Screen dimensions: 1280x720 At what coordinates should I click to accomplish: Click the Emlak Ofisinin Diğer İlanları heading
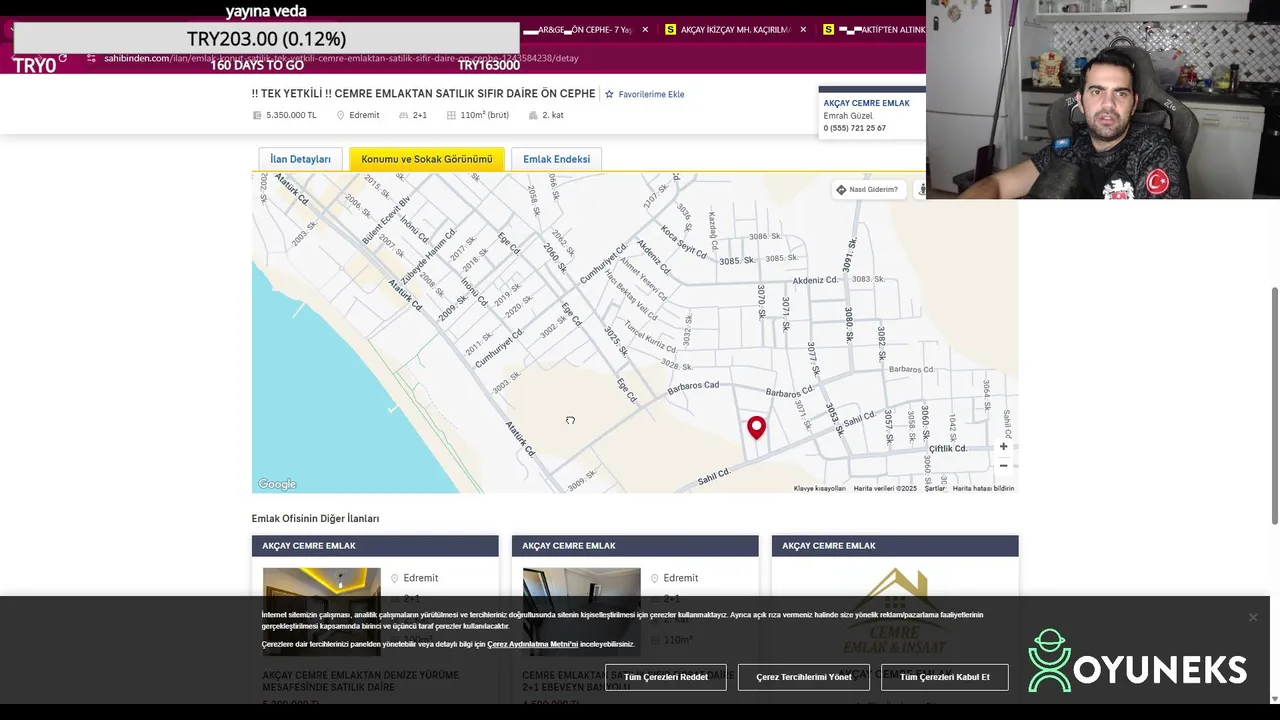tap(315, 518)
